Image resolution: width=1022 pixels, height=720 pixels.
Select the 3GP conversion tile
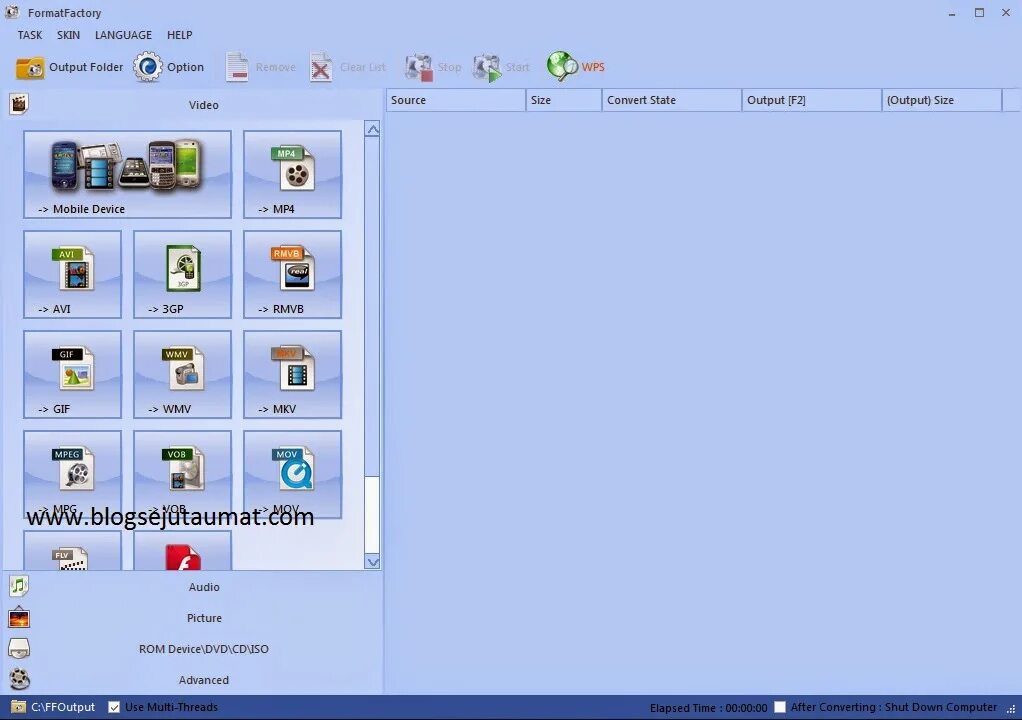182,274
